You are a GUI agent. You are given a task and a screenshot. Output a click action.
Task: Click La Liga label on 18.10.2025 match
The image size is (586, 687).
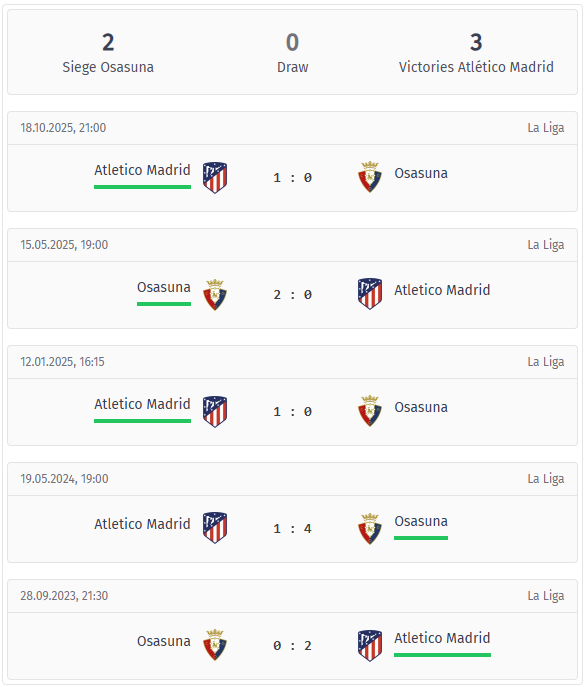coord(546,128)
